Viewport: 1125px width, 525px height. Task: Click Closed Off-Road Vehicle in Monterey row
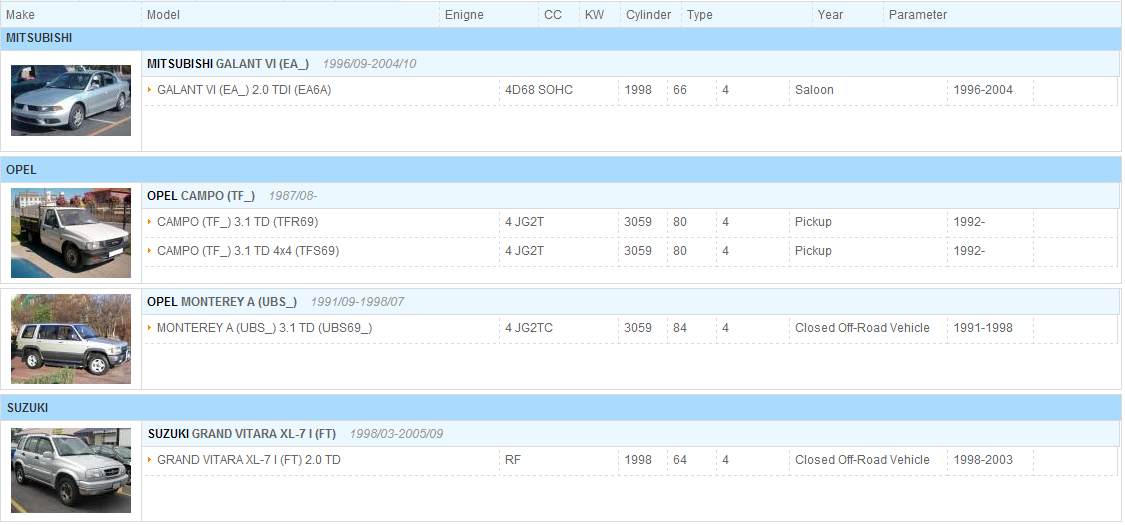pyautogui.click(x=862, y=328)
